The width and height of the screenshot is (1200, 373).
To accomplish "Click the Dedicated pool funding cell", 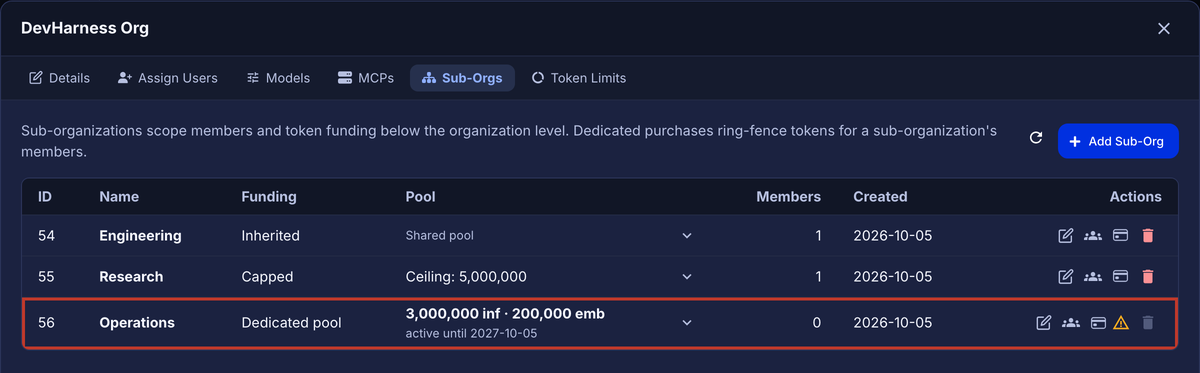I will click(x=291, y=322).
